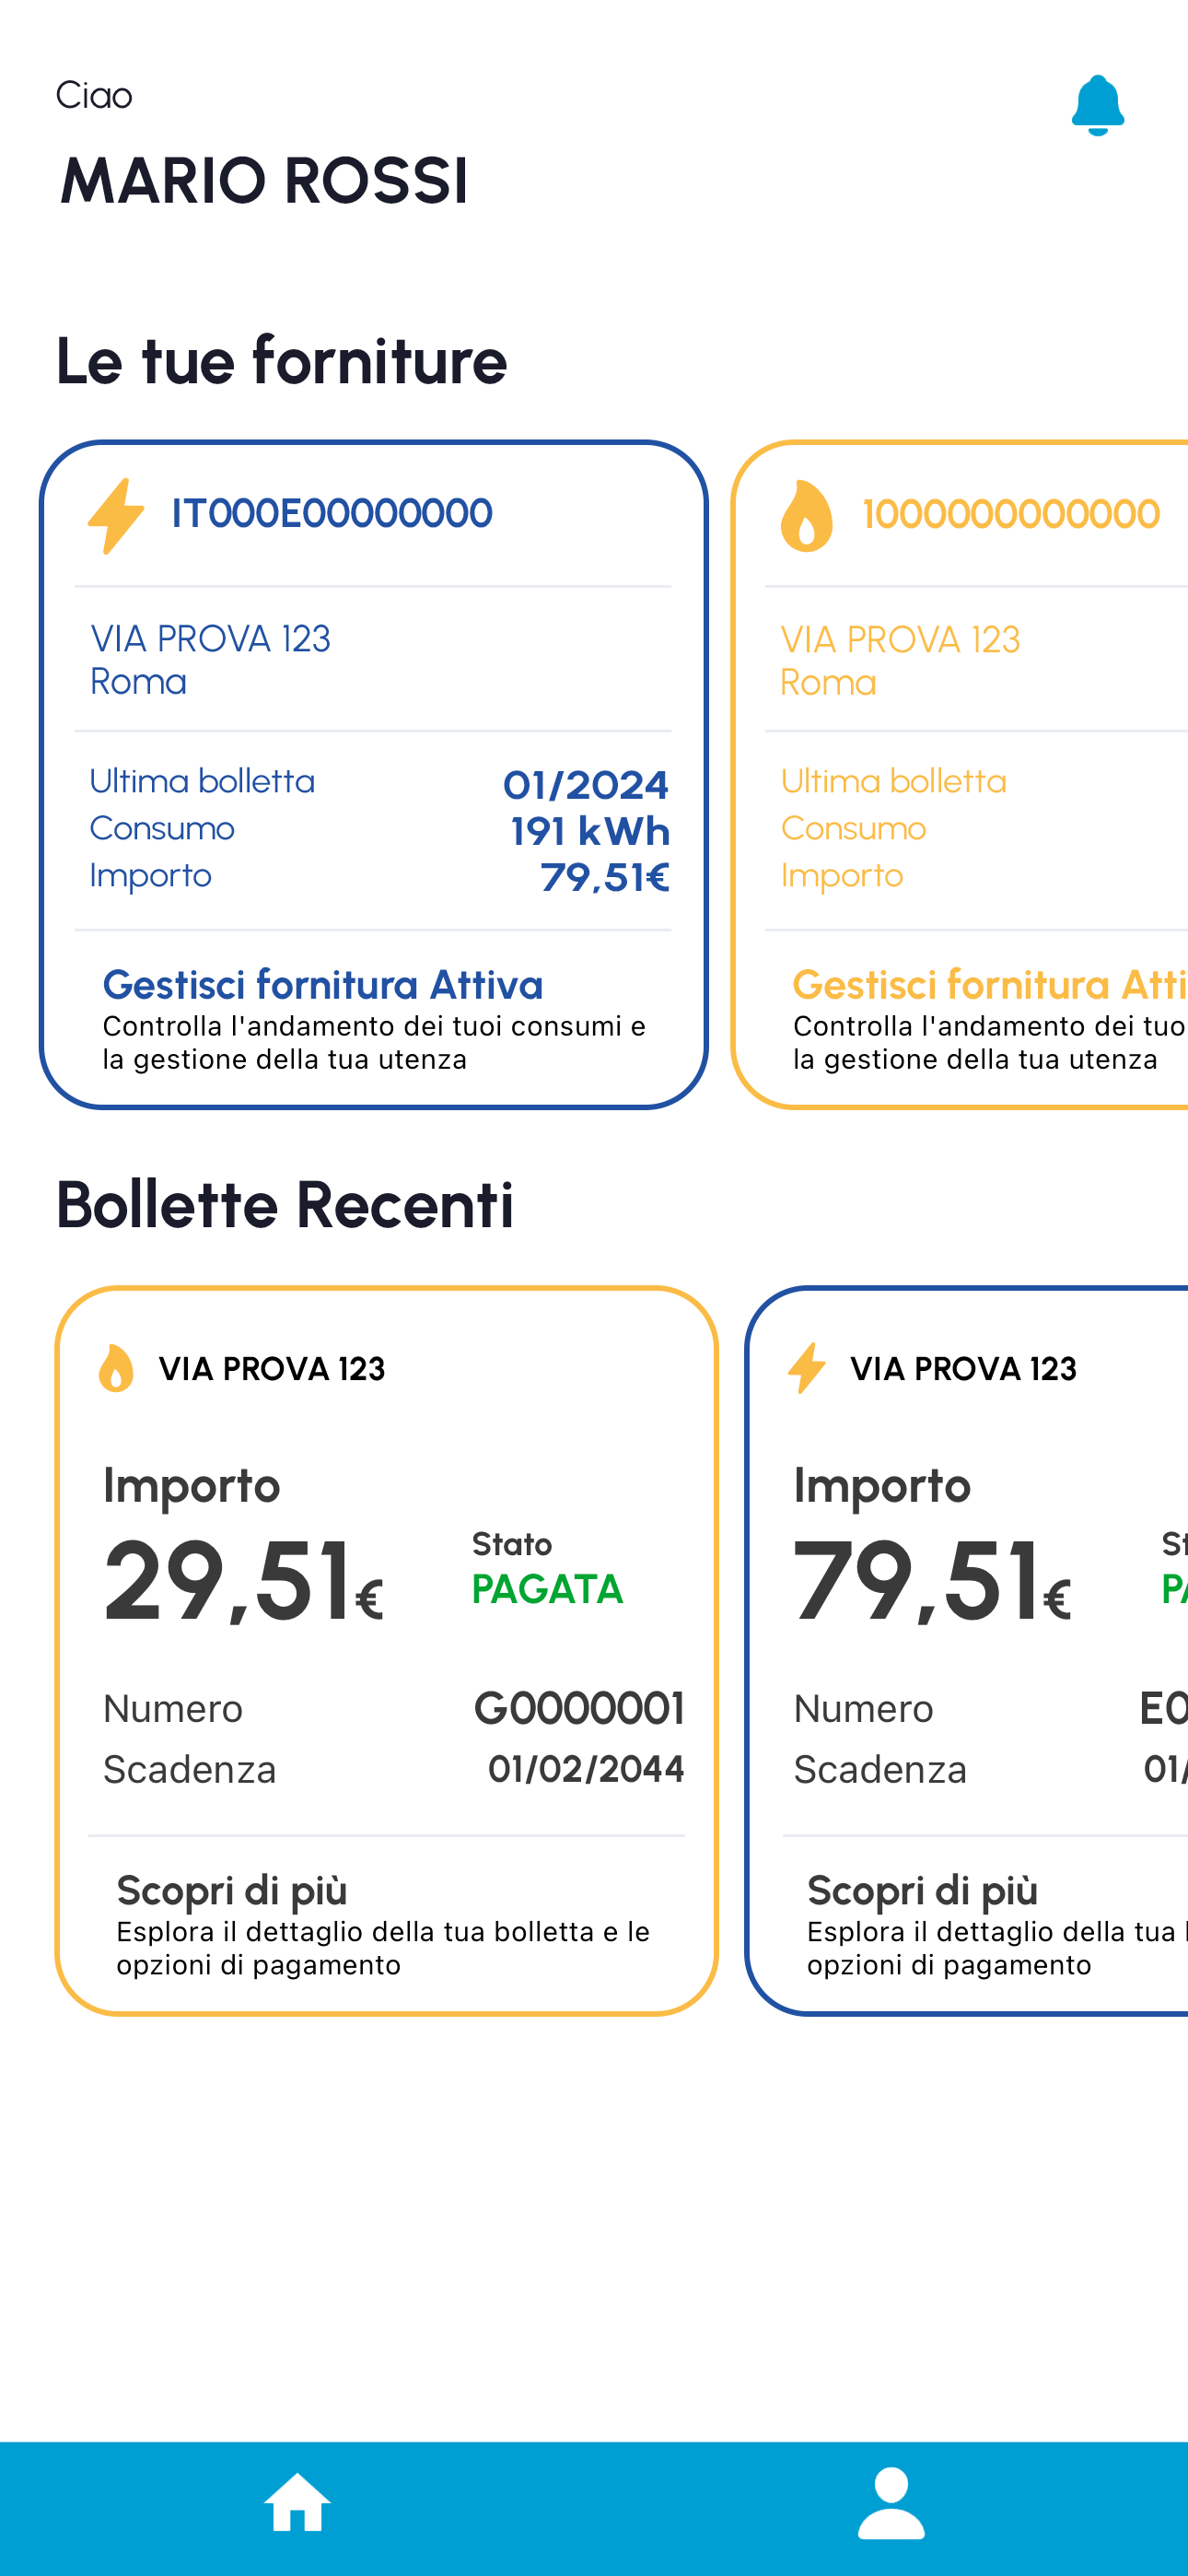The image size is (1188, 2576).
Task: Select bill number G0000001
Action: point(579,1708)
